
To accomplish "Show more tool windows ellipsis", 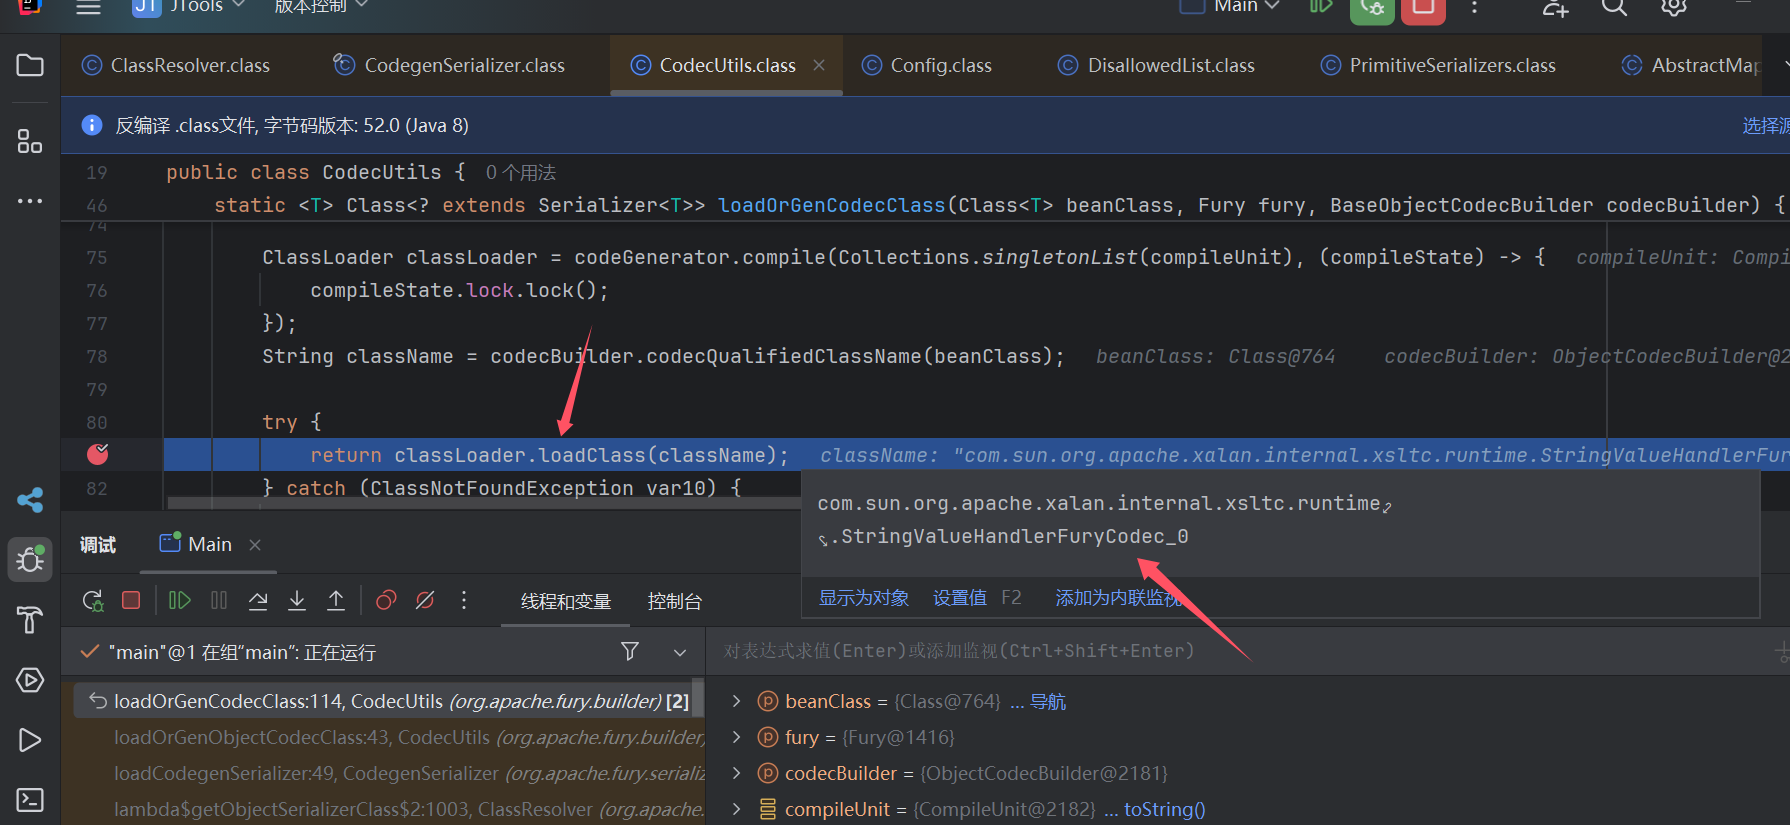I will click(30, 201).
